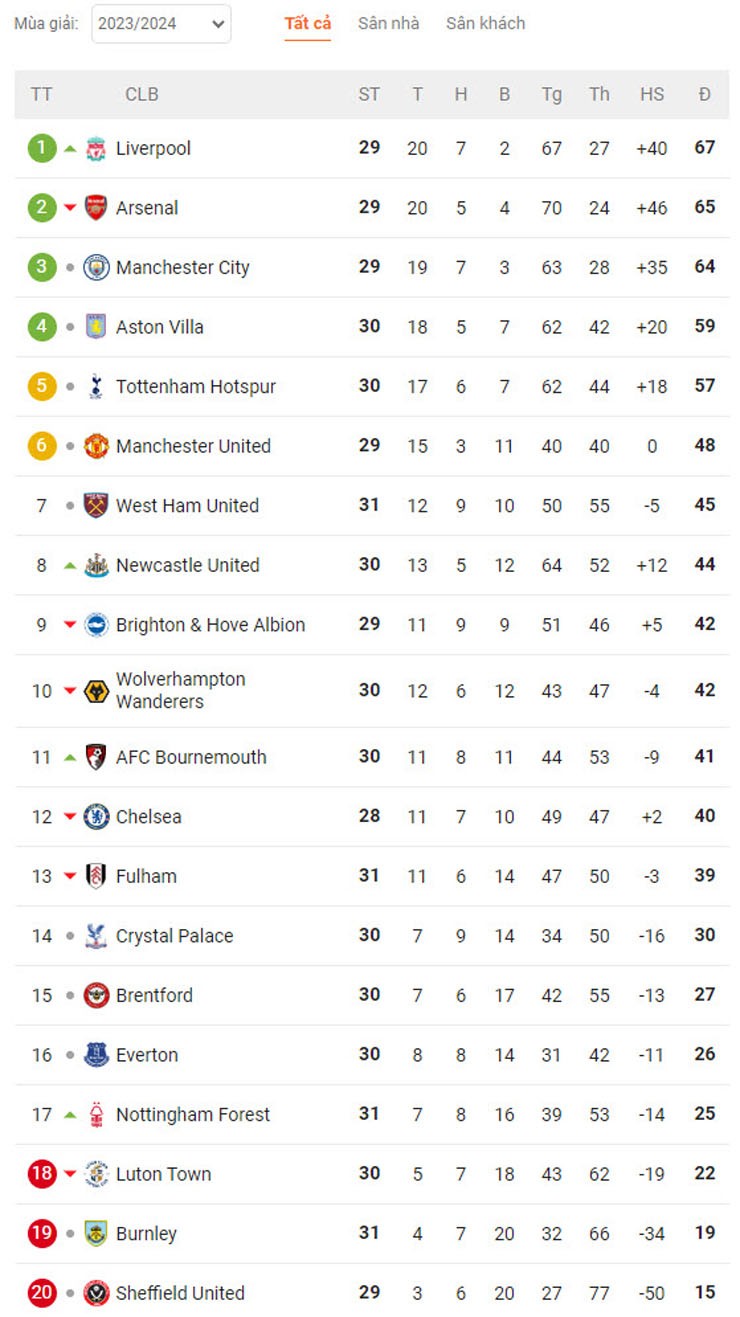
Task: Click the Wolverhampton Wanderers wolf crest
Action: tap(96, 691)
